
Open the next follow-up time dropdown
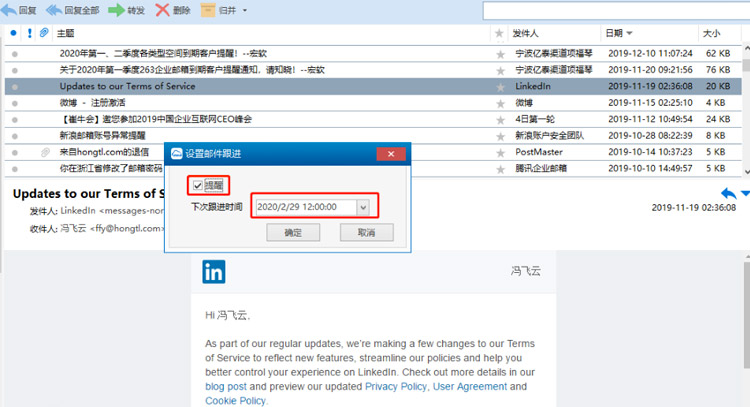(362, 207)
